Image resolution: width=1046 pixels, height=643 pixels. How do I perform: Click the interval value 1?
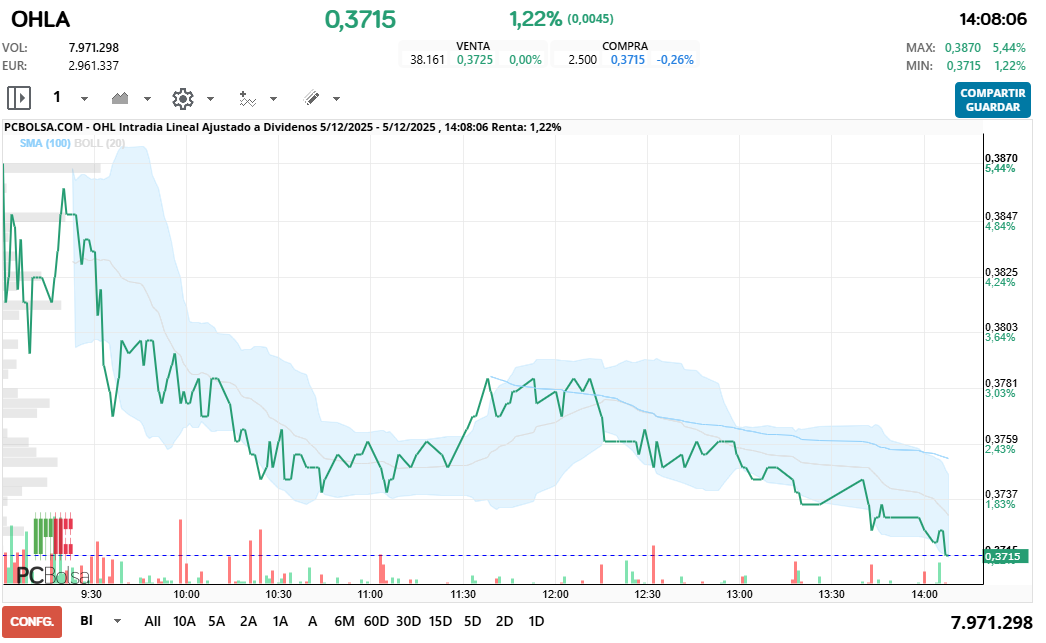click(x=57, y=97)
